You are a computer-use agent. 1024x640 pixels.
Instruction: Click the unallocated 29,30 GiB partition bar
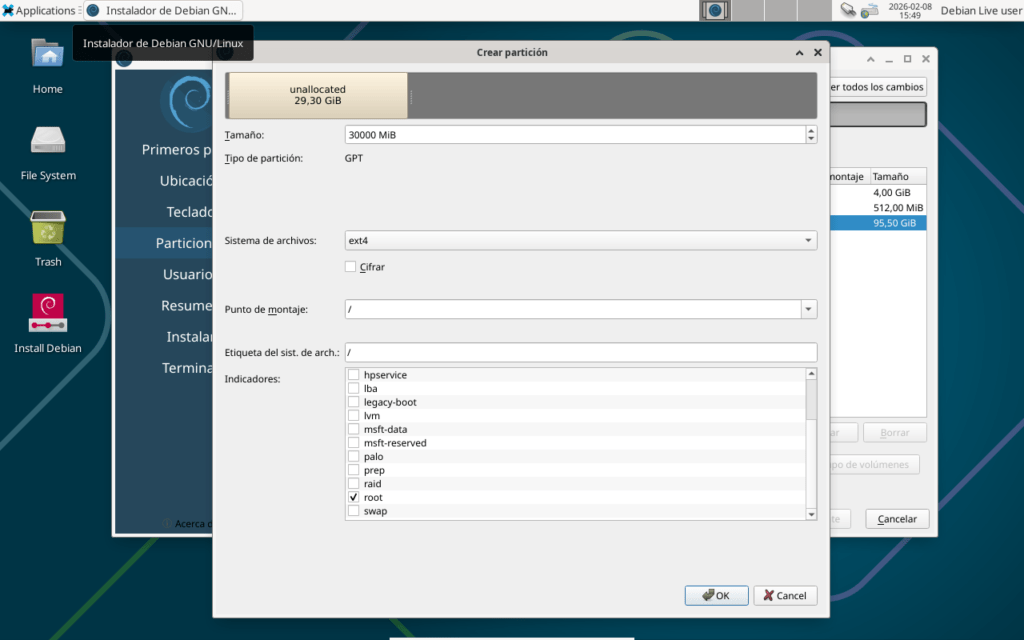coord(318,96)
